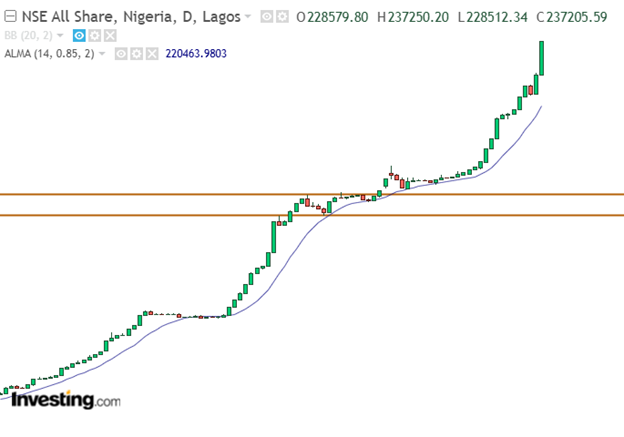
Task: Collapse the legend with the minus box icon
Action: tap(10, 17)
